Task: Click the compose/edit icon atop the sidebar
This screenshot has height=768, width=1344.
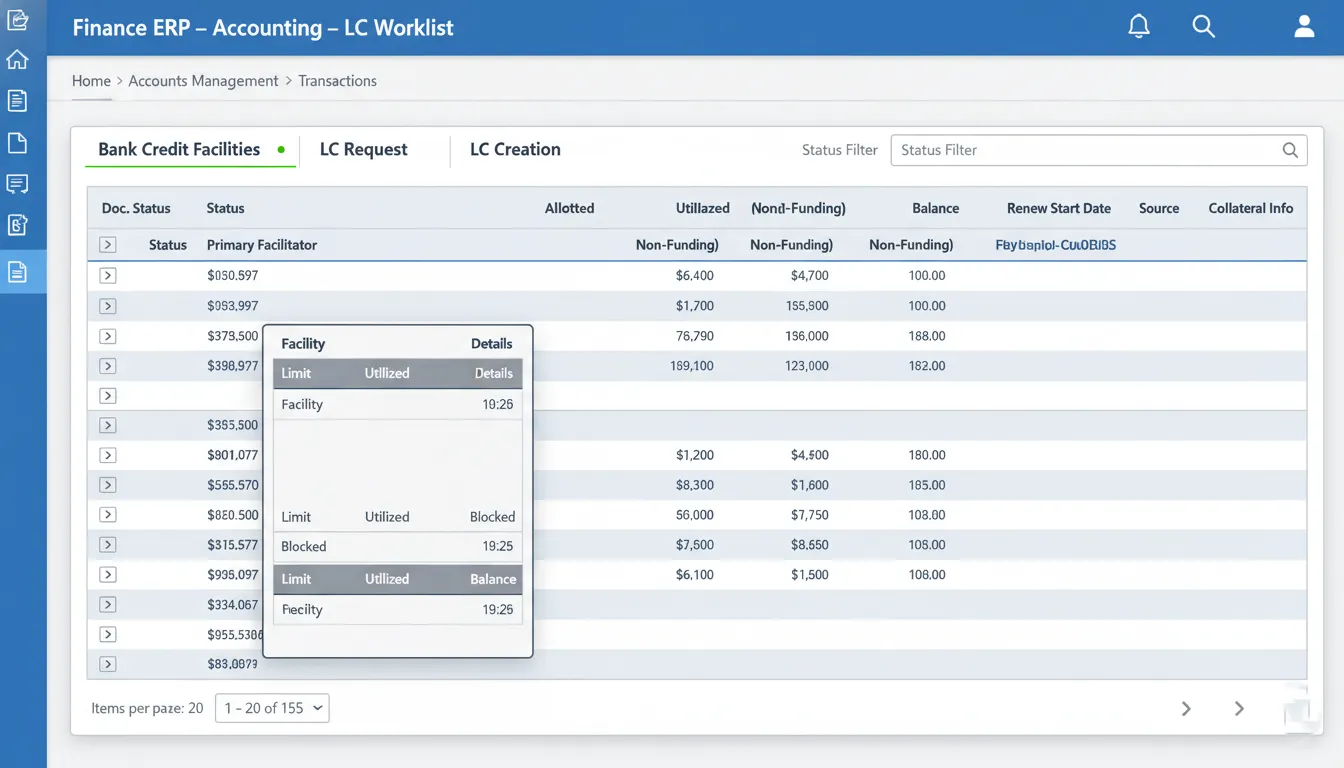Action: (17, 19)
